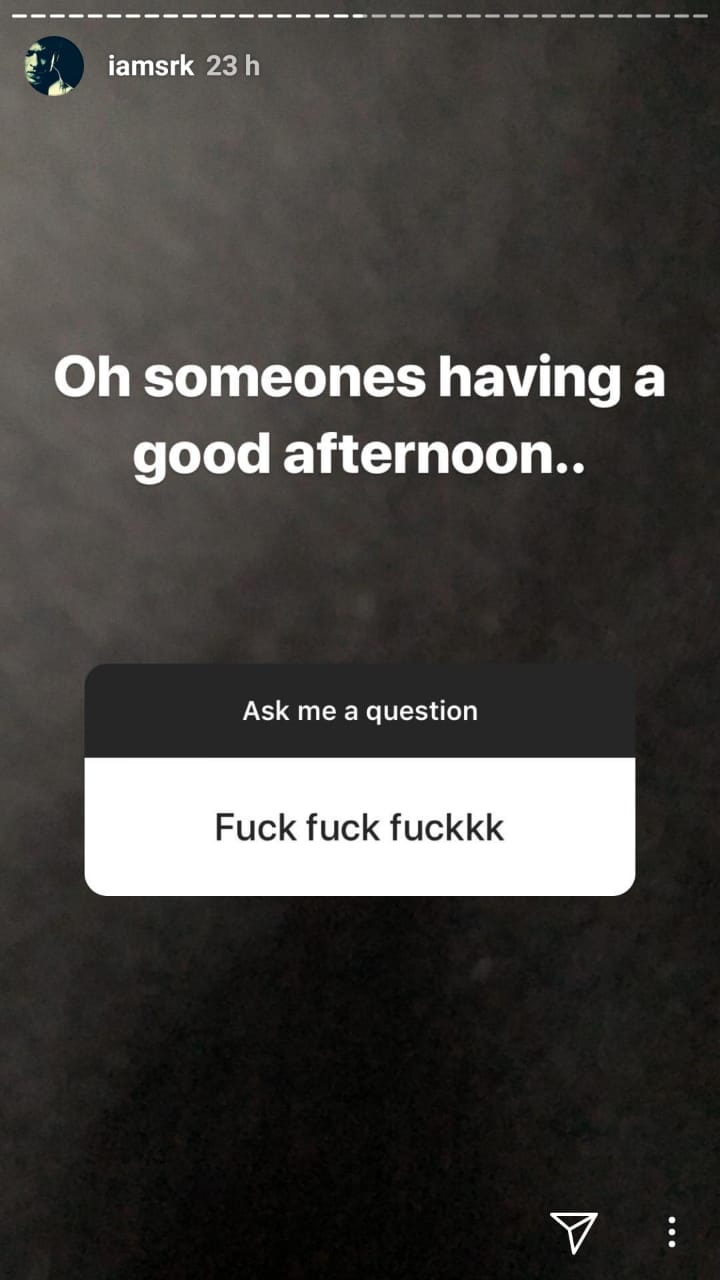Click the word "someones" in the caption
720x1280 pixels.
point(285,380)
